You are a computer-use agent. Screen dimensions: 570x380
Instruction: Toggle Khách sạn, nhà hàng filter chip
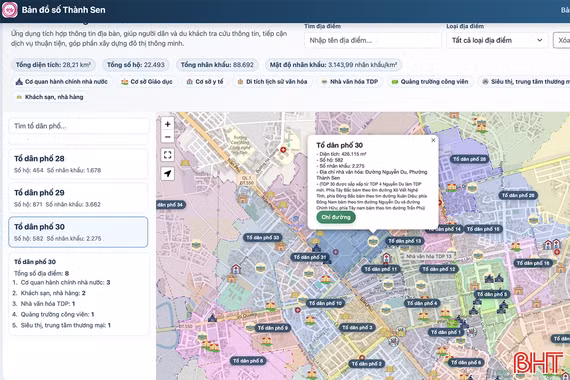[x=50, y=97]
